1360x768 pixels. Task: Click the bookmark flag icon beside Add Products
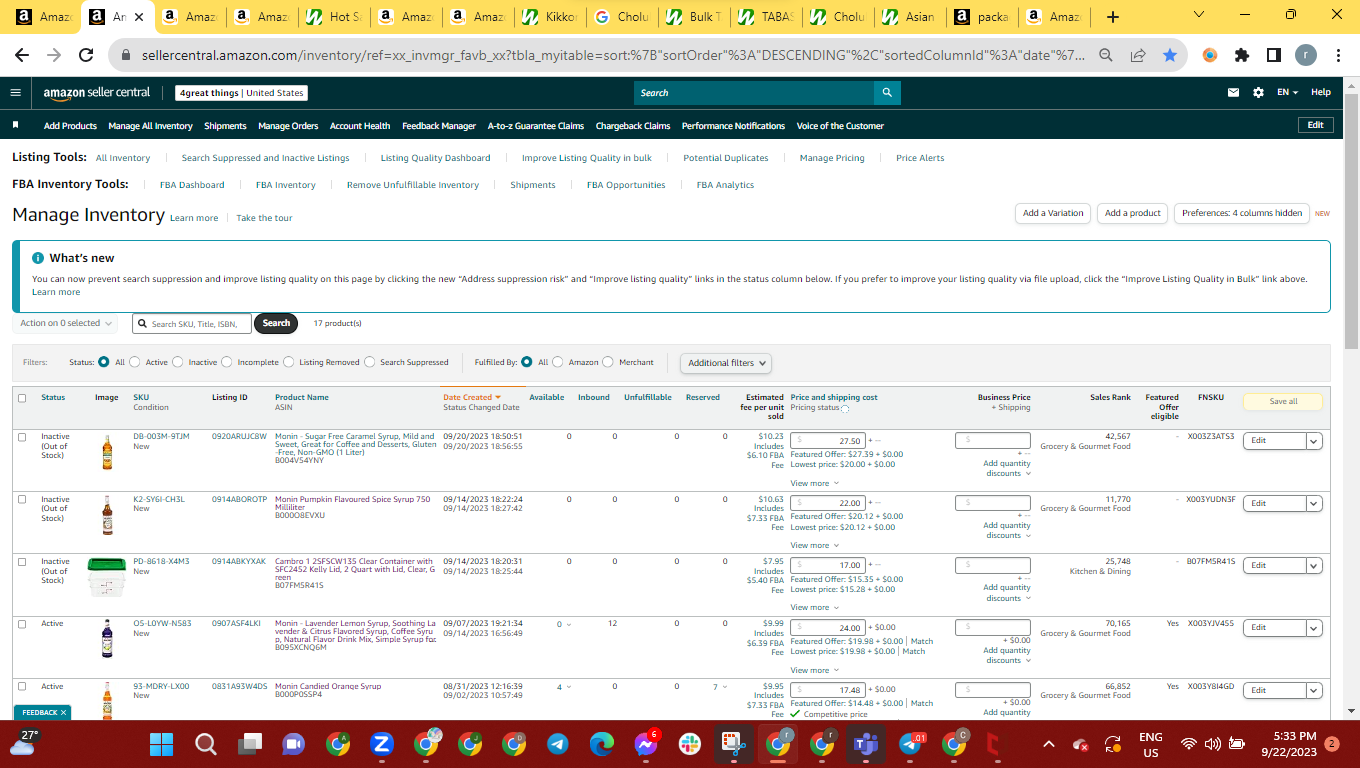click(x=16, y=126)
